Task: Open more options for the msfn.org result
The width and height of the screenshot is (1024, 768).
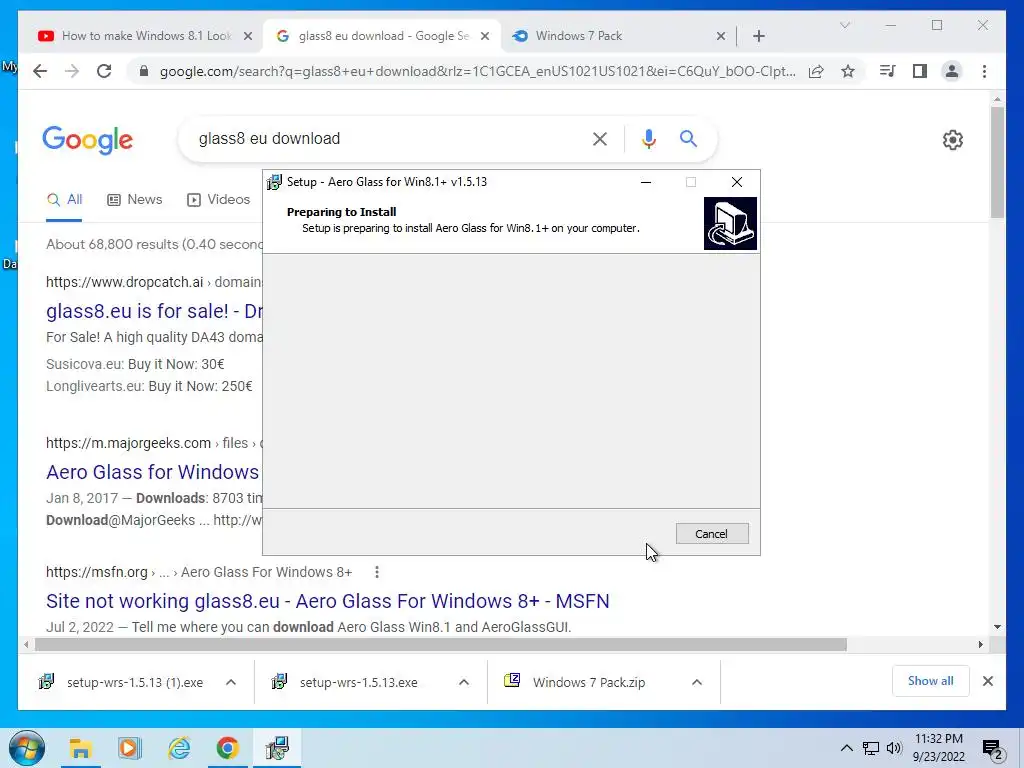Action: click(377, 572)
